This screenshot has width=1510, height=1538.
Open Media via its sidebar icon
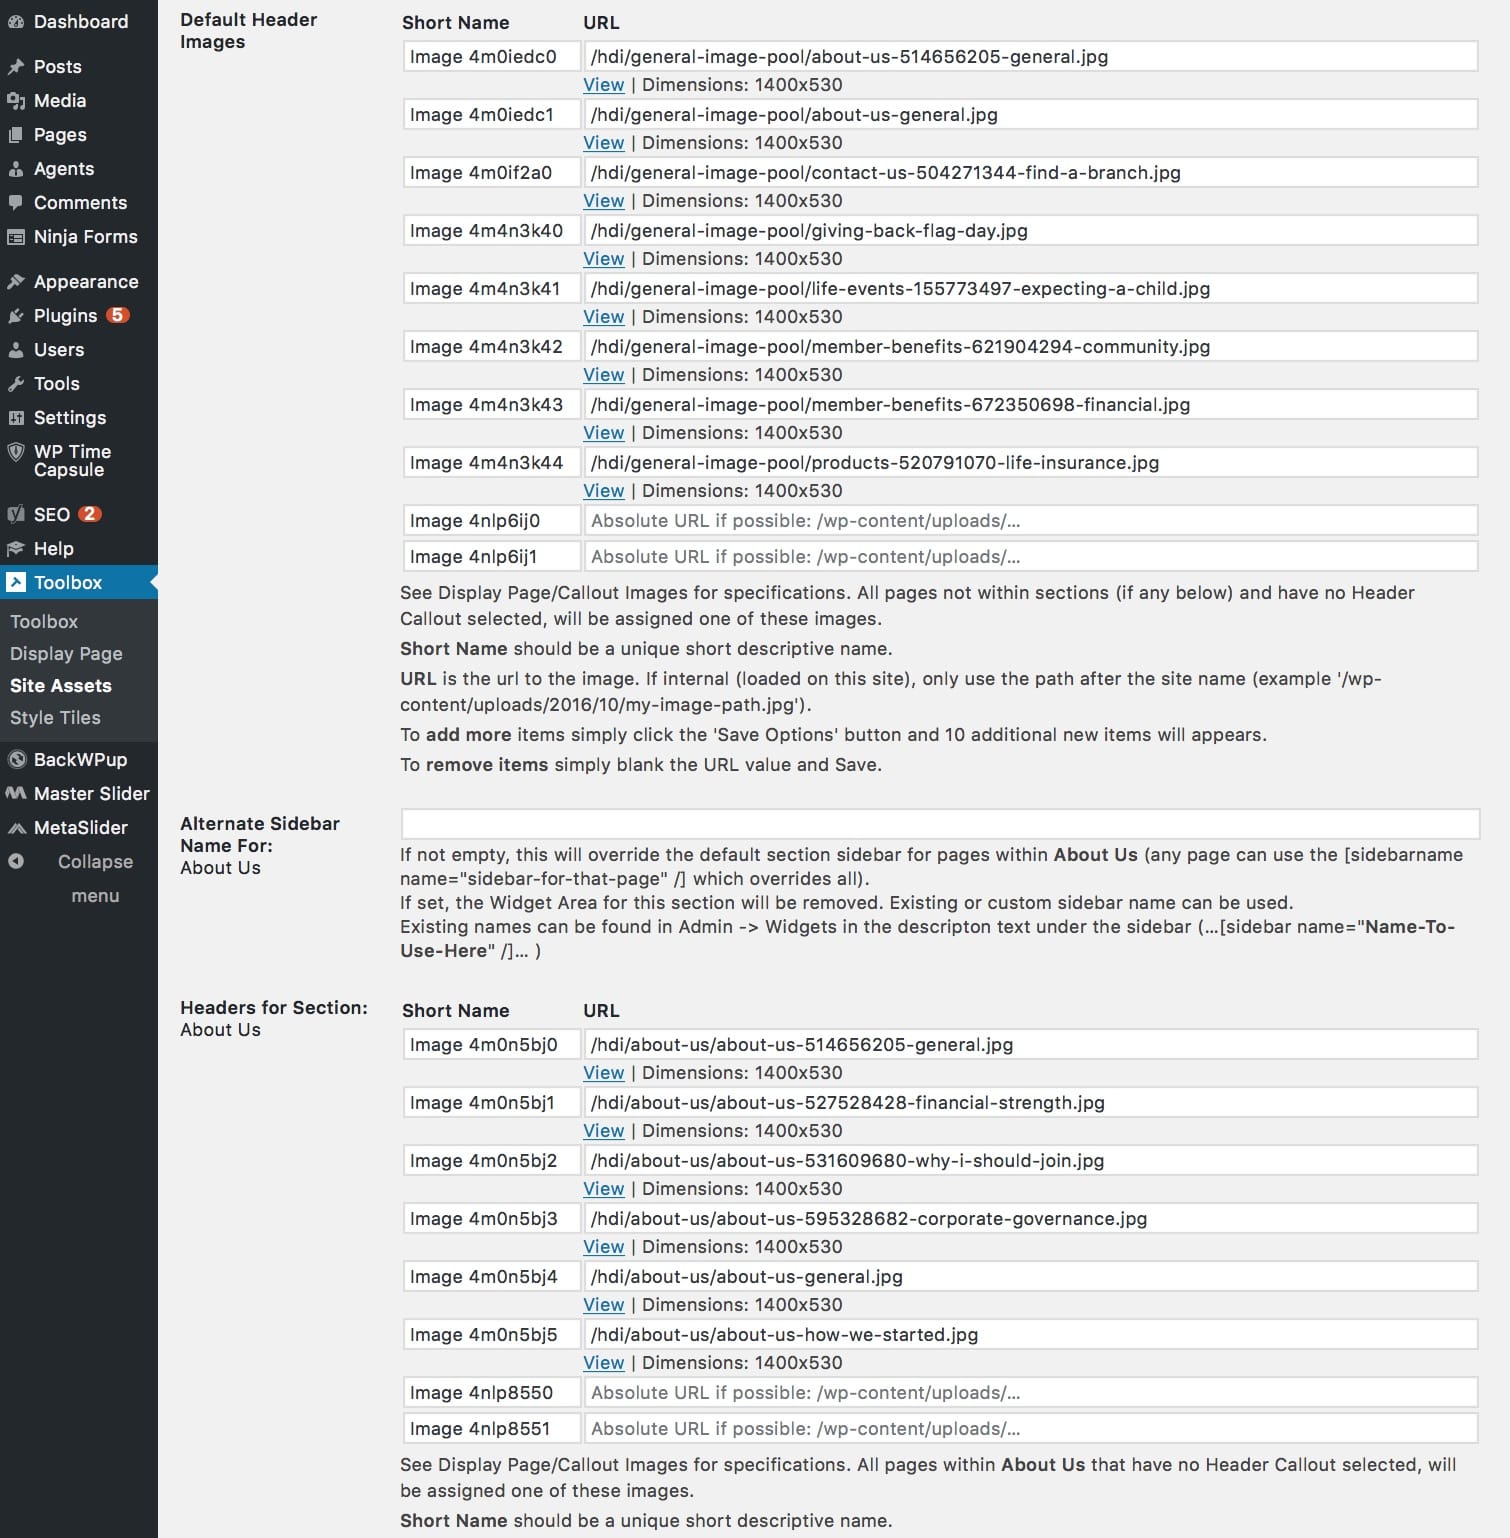click(16, 101)
